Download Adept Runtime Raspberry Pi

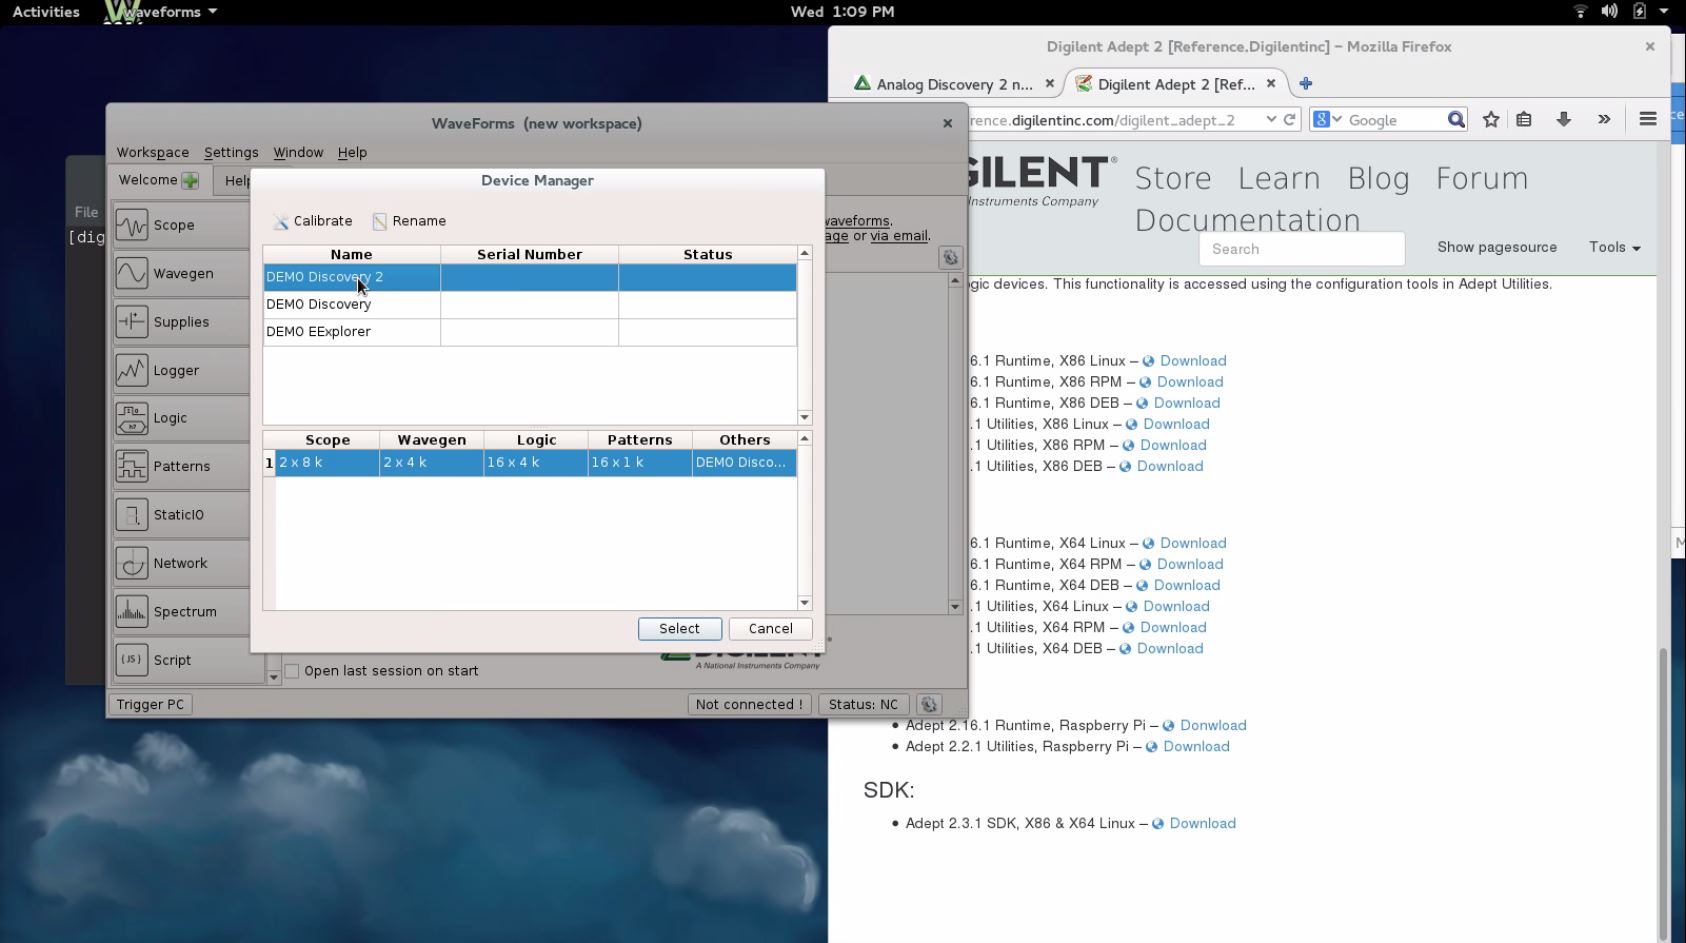click(x=1213, y=725)
